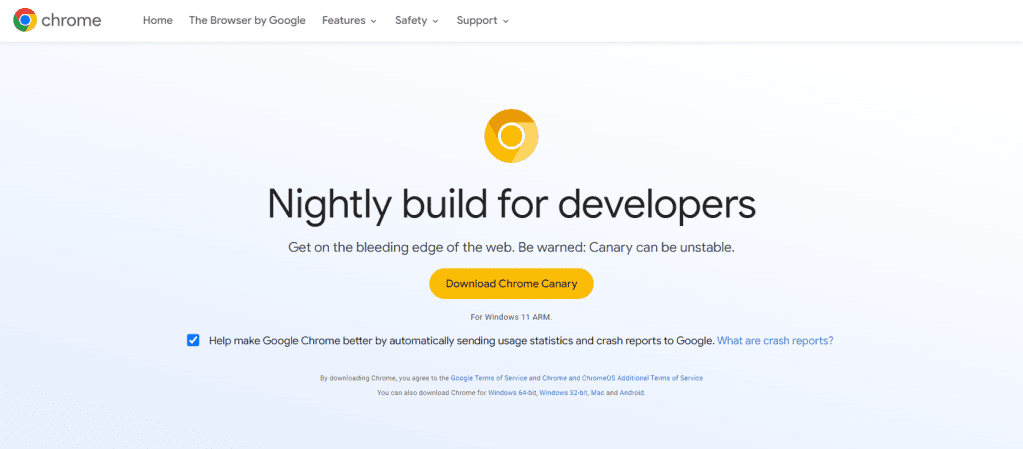1023x449 pixels.
Task: Click the yellow Chrome Canary icon
Action: [x=511, y=136]
